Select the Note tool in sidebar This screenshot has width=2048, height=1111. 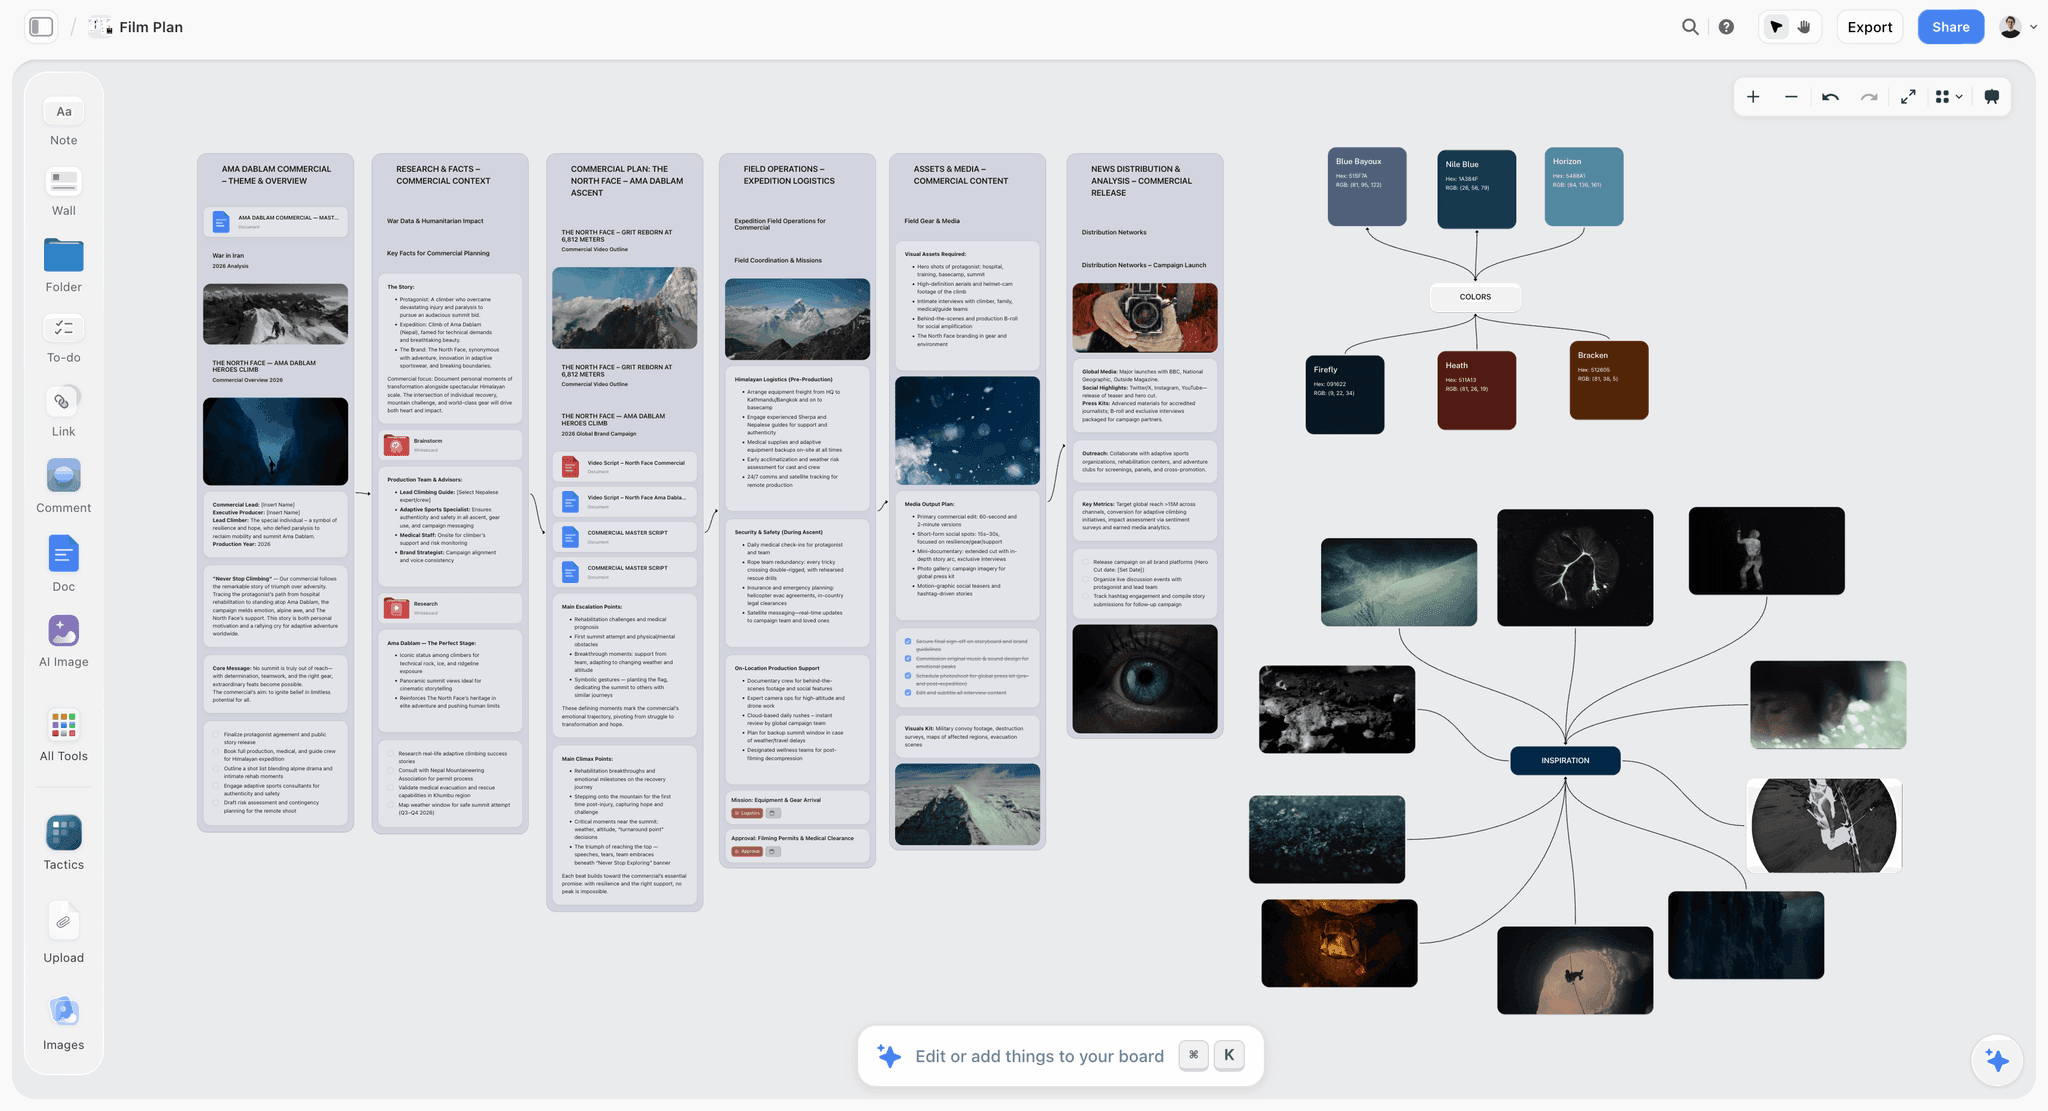pos(63,122)
